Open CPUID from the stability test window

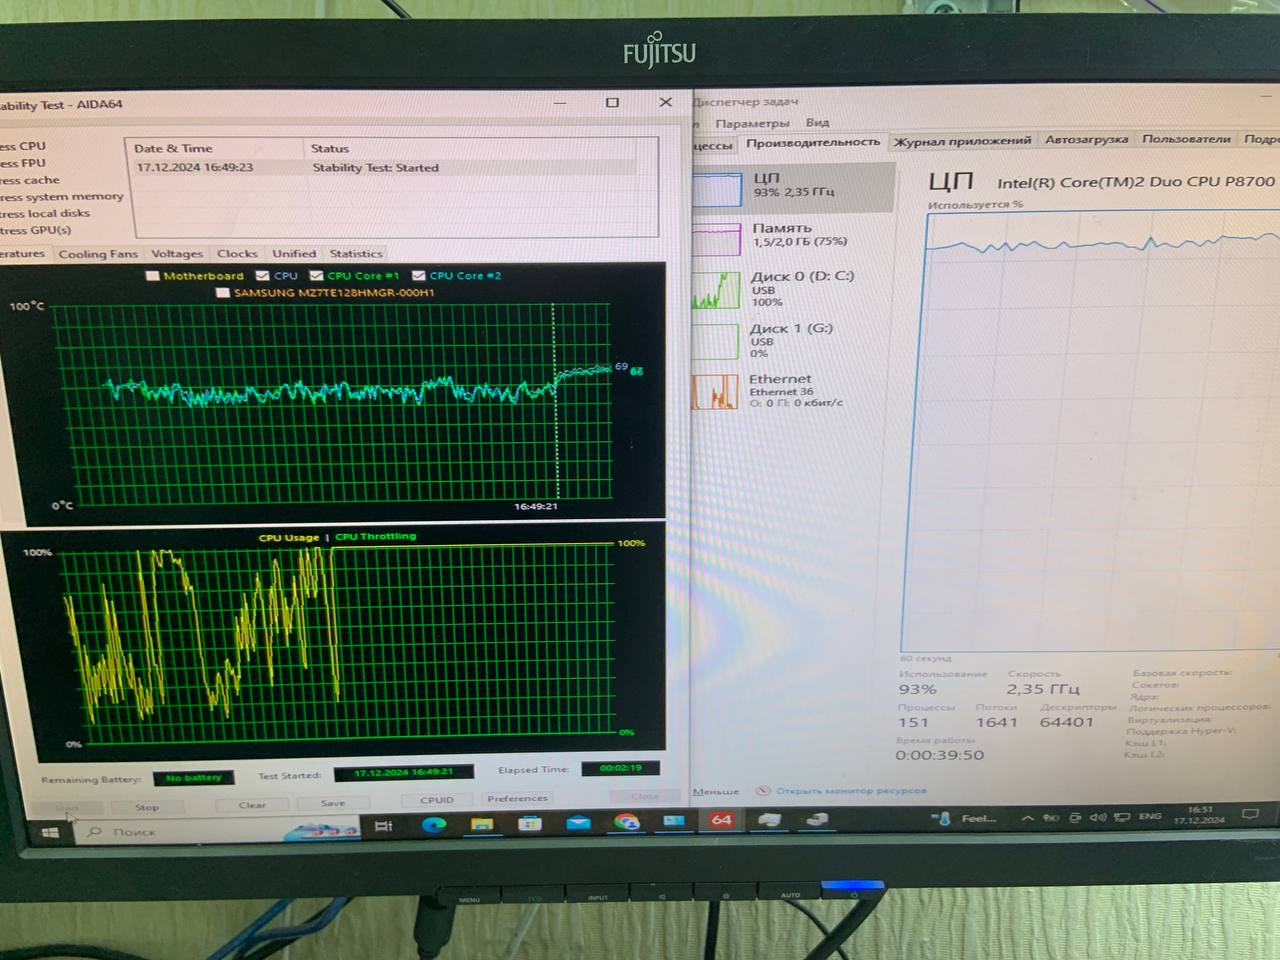point(437,800)
